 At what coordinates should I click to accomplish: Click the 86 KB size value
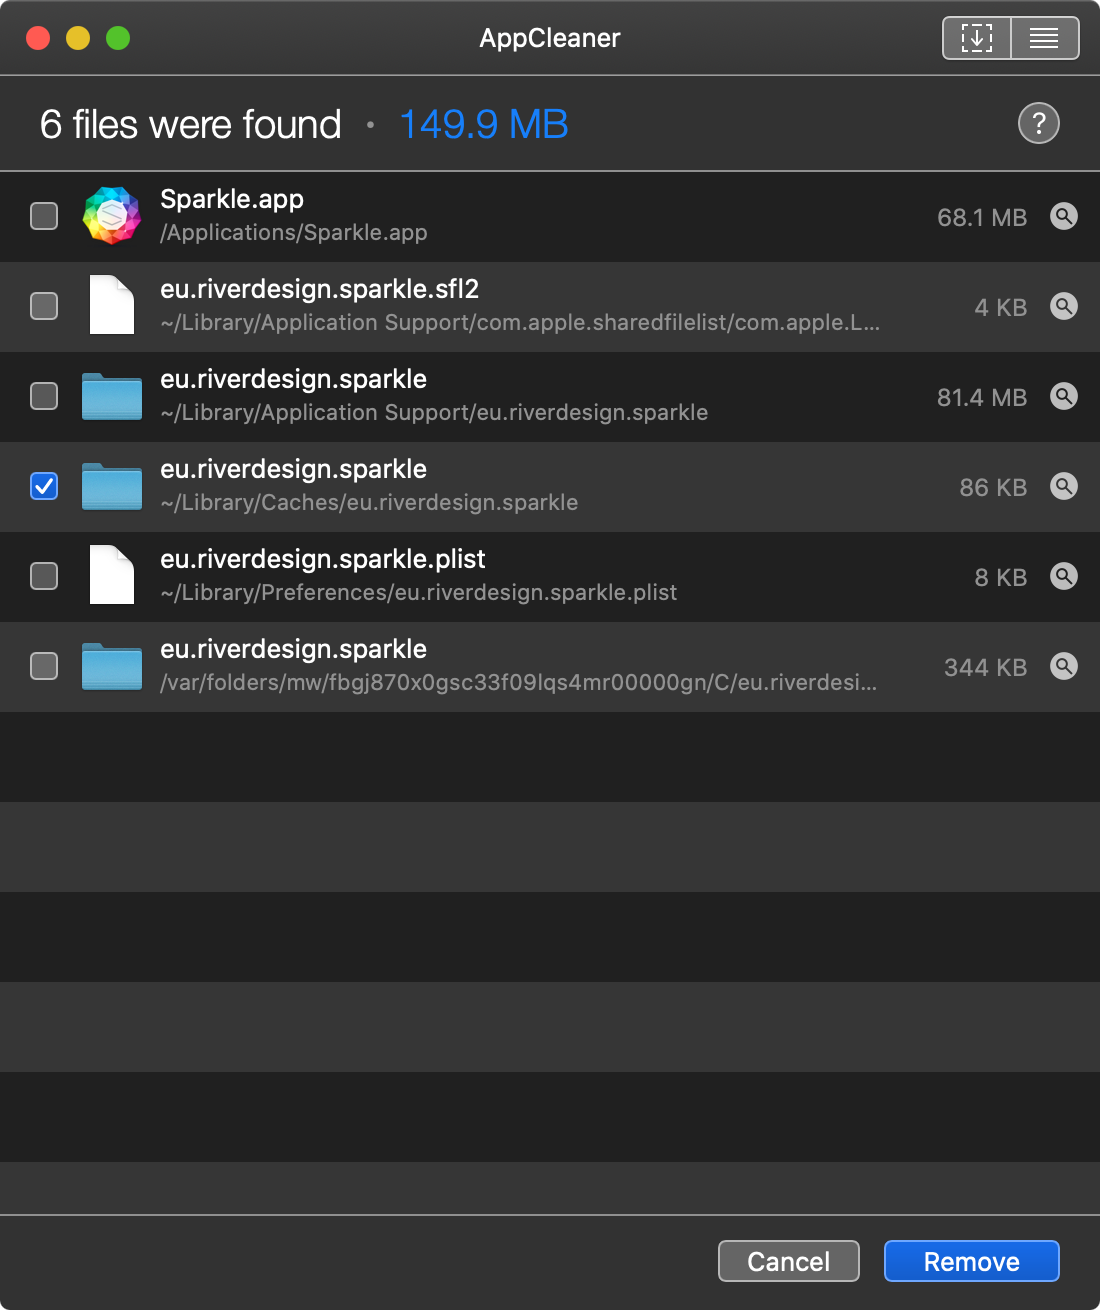(x=993, y=487)
